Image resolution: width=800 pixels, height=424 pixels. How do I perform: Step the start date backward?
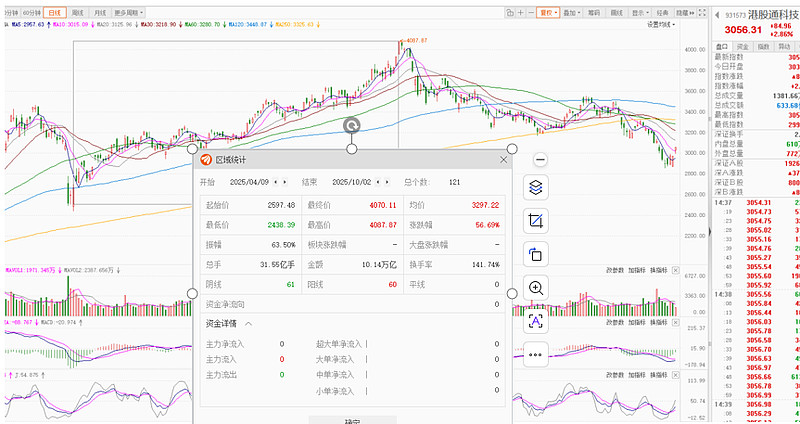(x=276, y=182)
